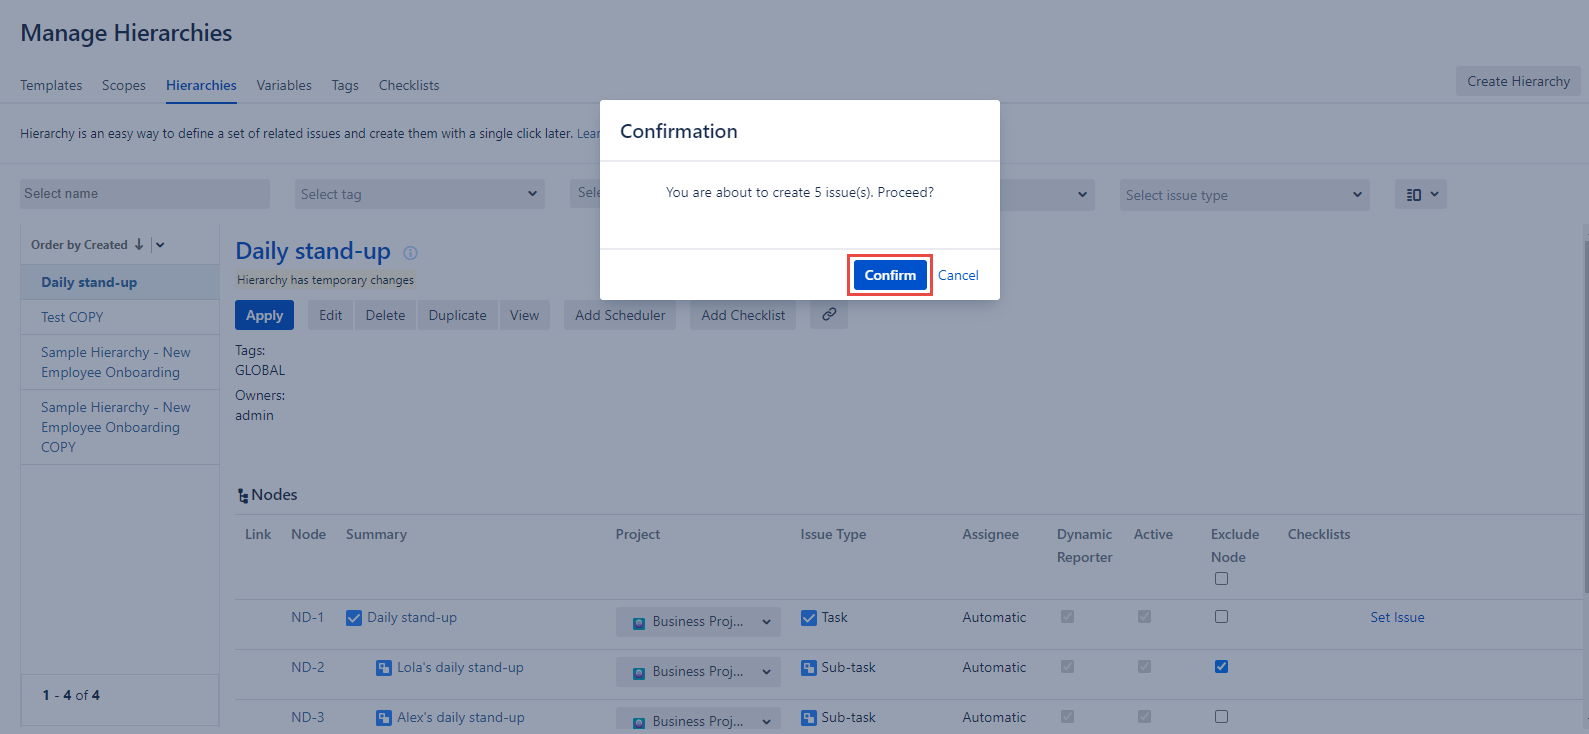Click the Sub-task icon for Lola's daily stand-up
This screenshot has height=734, width=1589.
[383, 668]
